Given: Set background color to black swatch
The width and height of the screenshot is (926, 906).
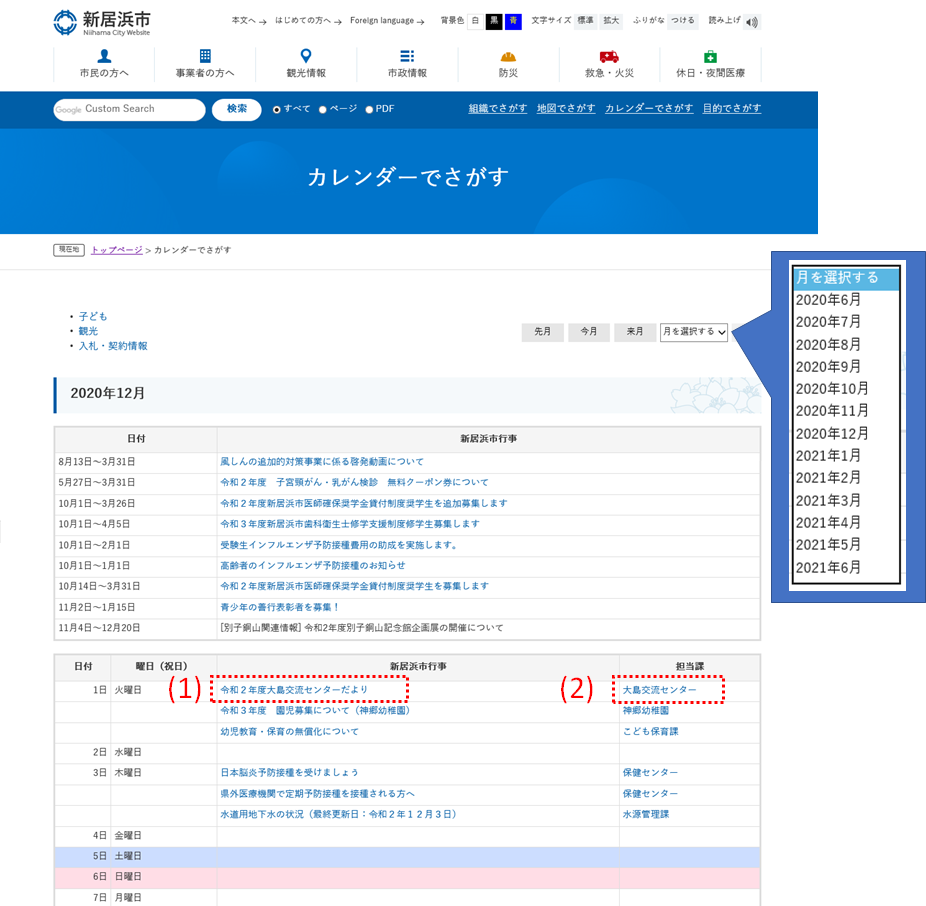Looking at the screenshot, I should point(494,21).
